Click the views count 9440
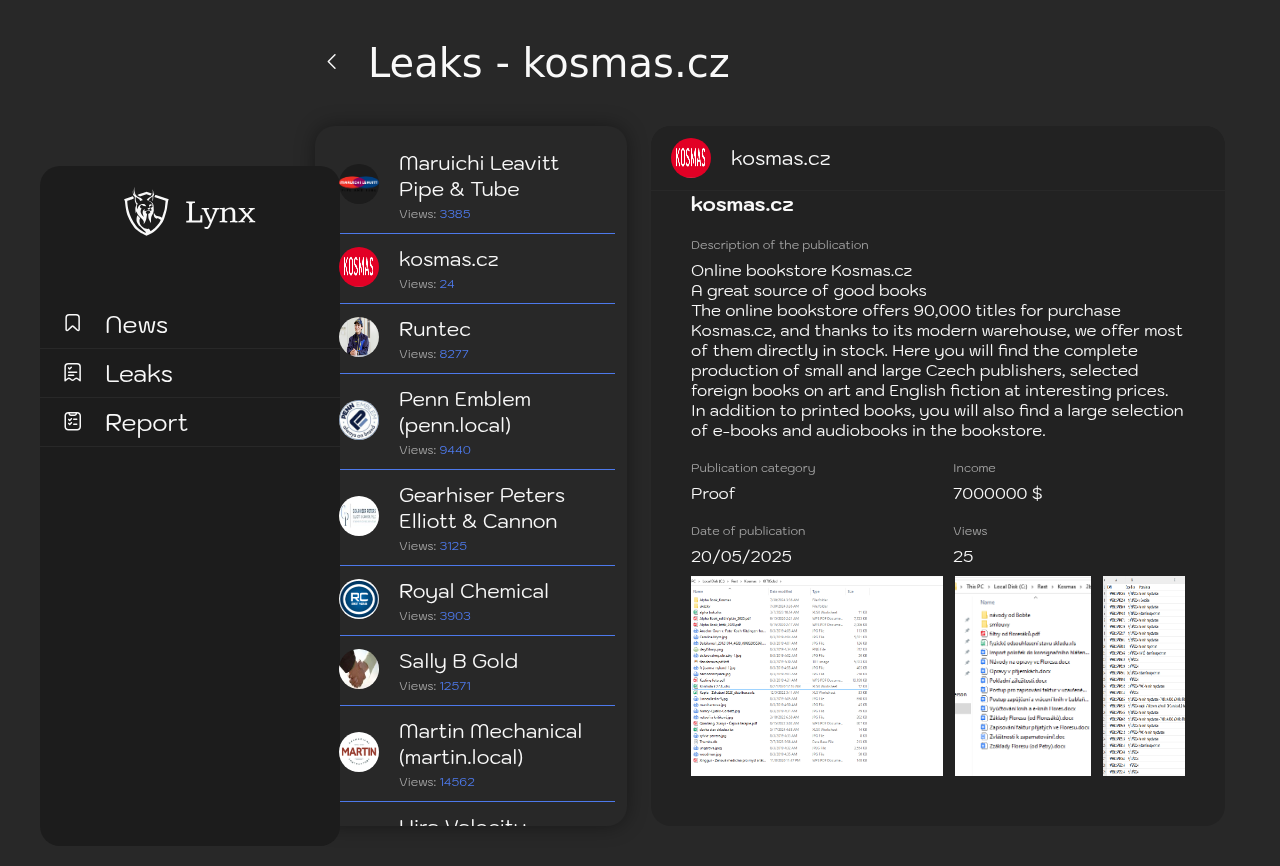1280x866 pixels. [x=455, y=450]
